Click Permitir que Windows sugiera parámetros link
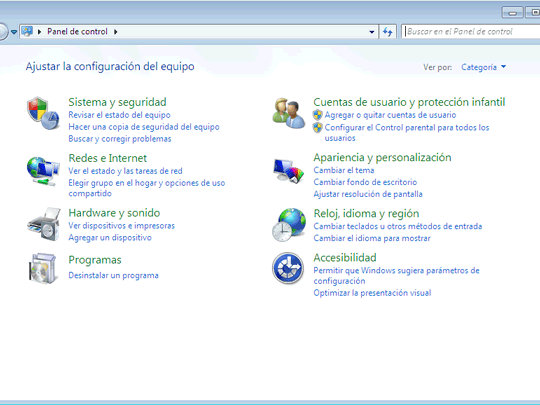This screenshot has width=540, height=405. coord(396,276)
